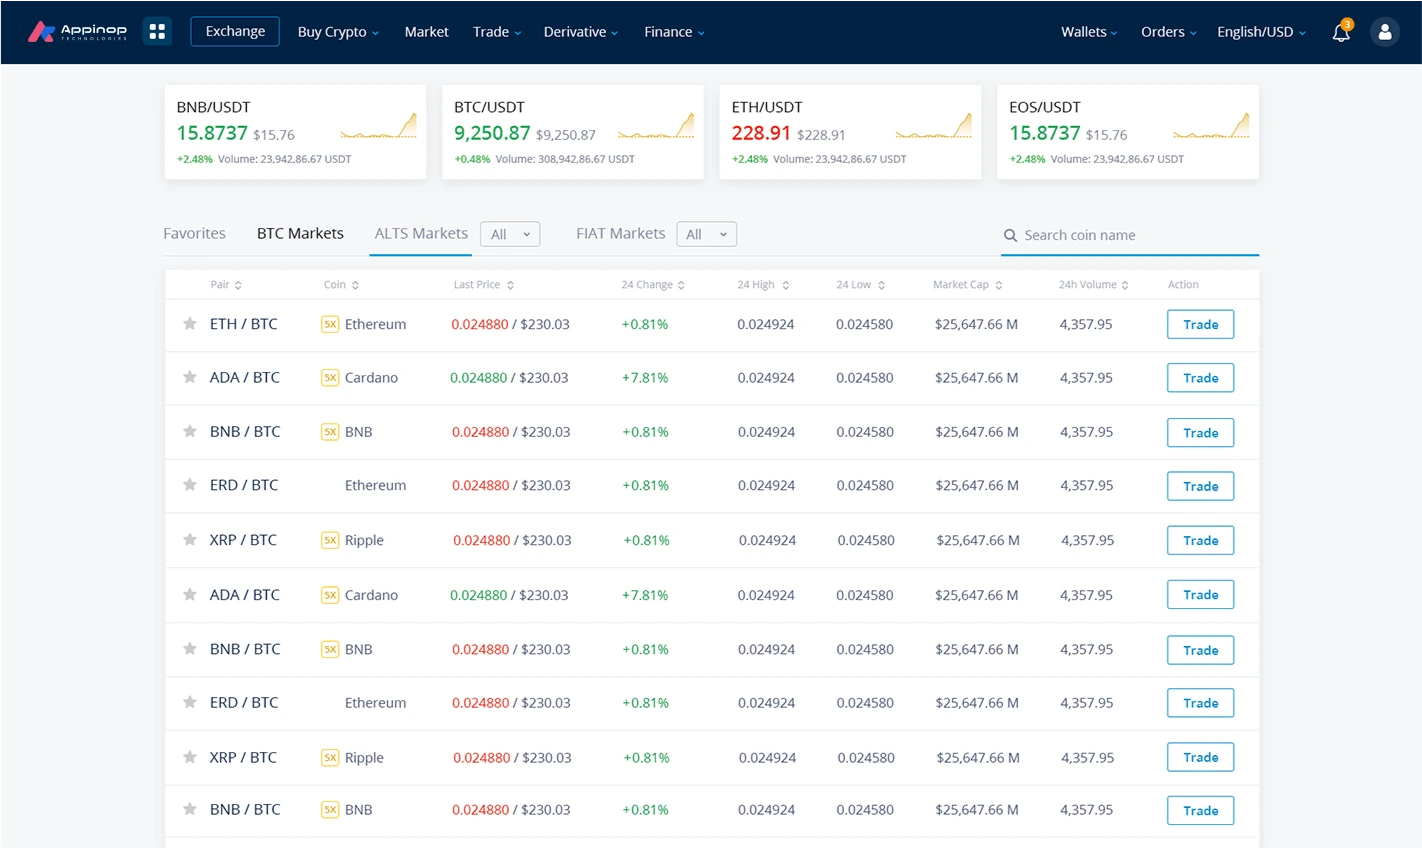Sort table by Market Cap arrows
This screenshot has width=1422, height=848.
click(998, 286)
